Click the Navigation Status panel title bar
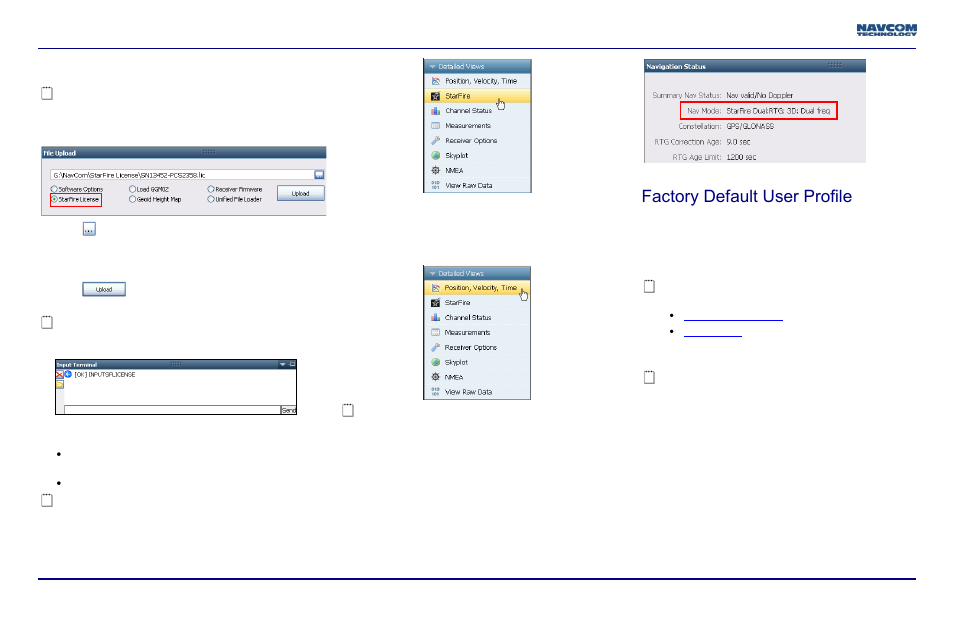The width and height of the screenshot is (954, 618). (755, 66)
